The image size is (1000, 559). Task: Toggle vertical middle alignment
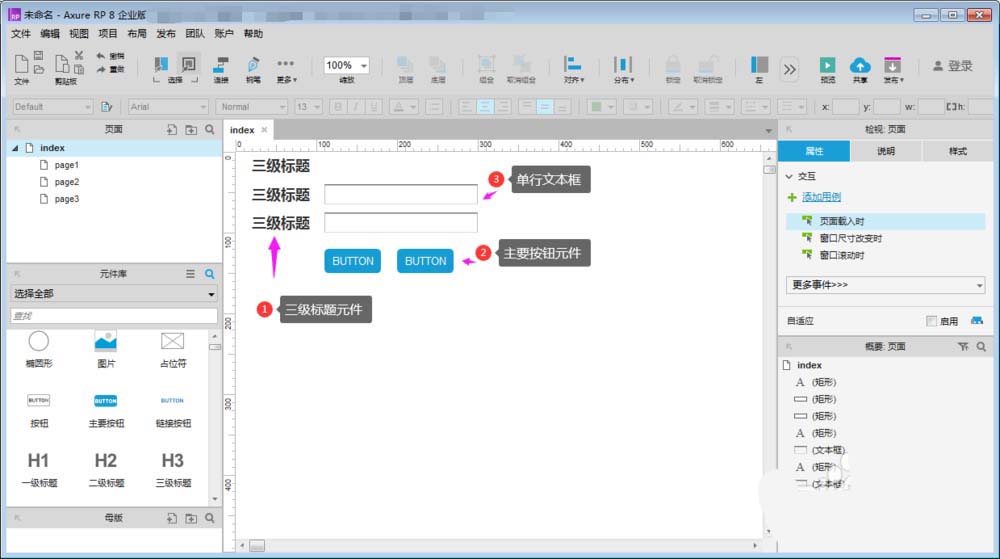tap(544, 106)
